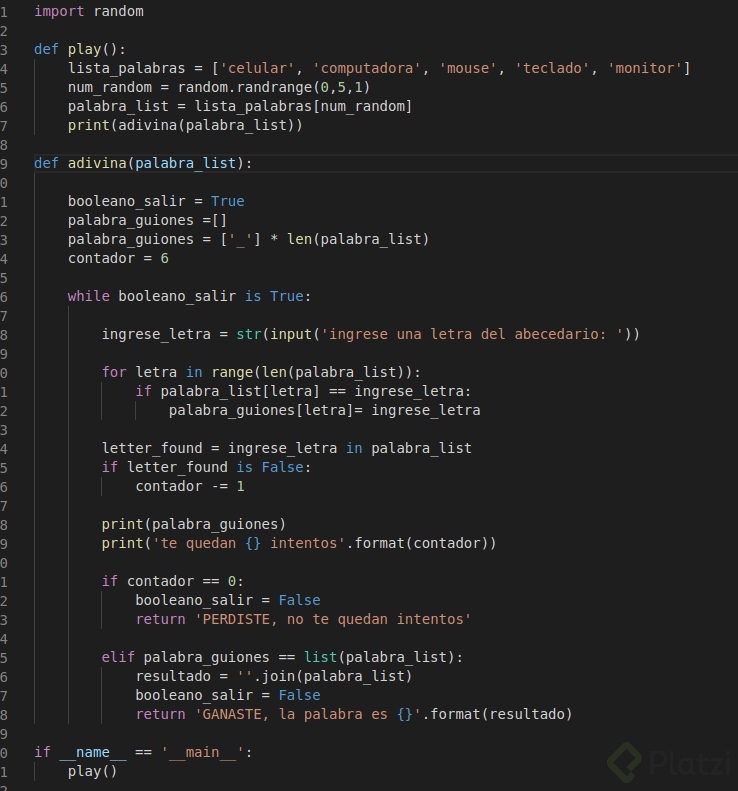Screen dimensions: 738x791
Task: Click the 'def adivina(palabra_list):' line
Action: coord(143,163)
